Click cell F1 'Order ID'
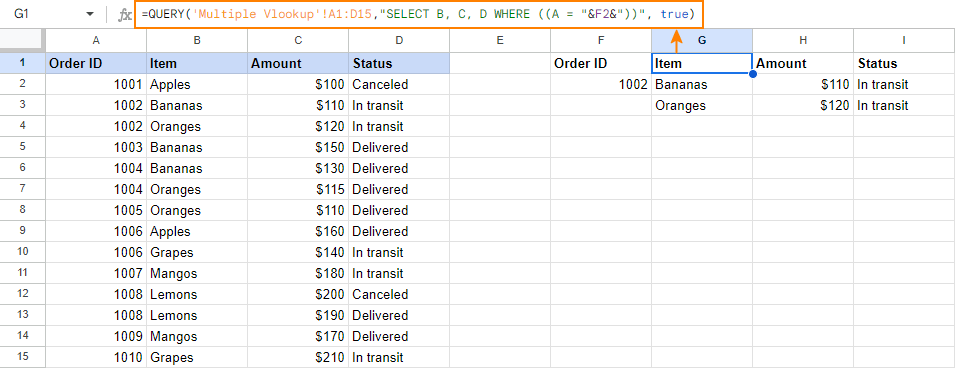The image size is (955, 368). click(601, 63)
